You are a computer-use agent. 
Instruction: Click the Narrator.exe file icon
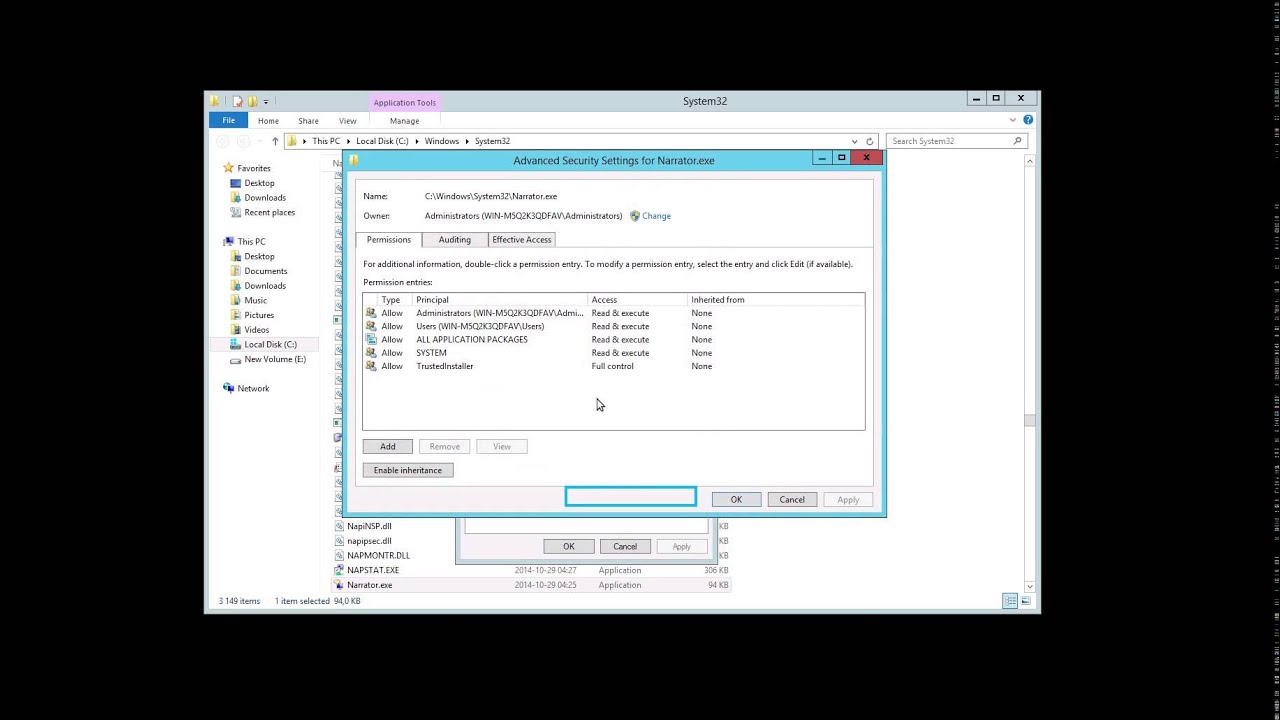tap(340, 585)
